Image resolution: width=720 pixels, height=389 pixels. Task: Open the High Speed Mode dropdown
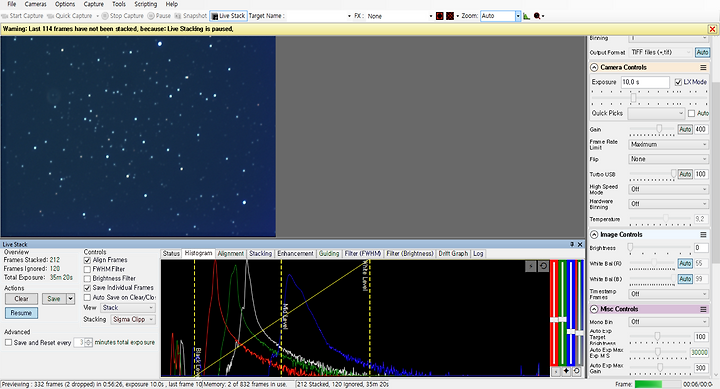[x=669, y=189]
